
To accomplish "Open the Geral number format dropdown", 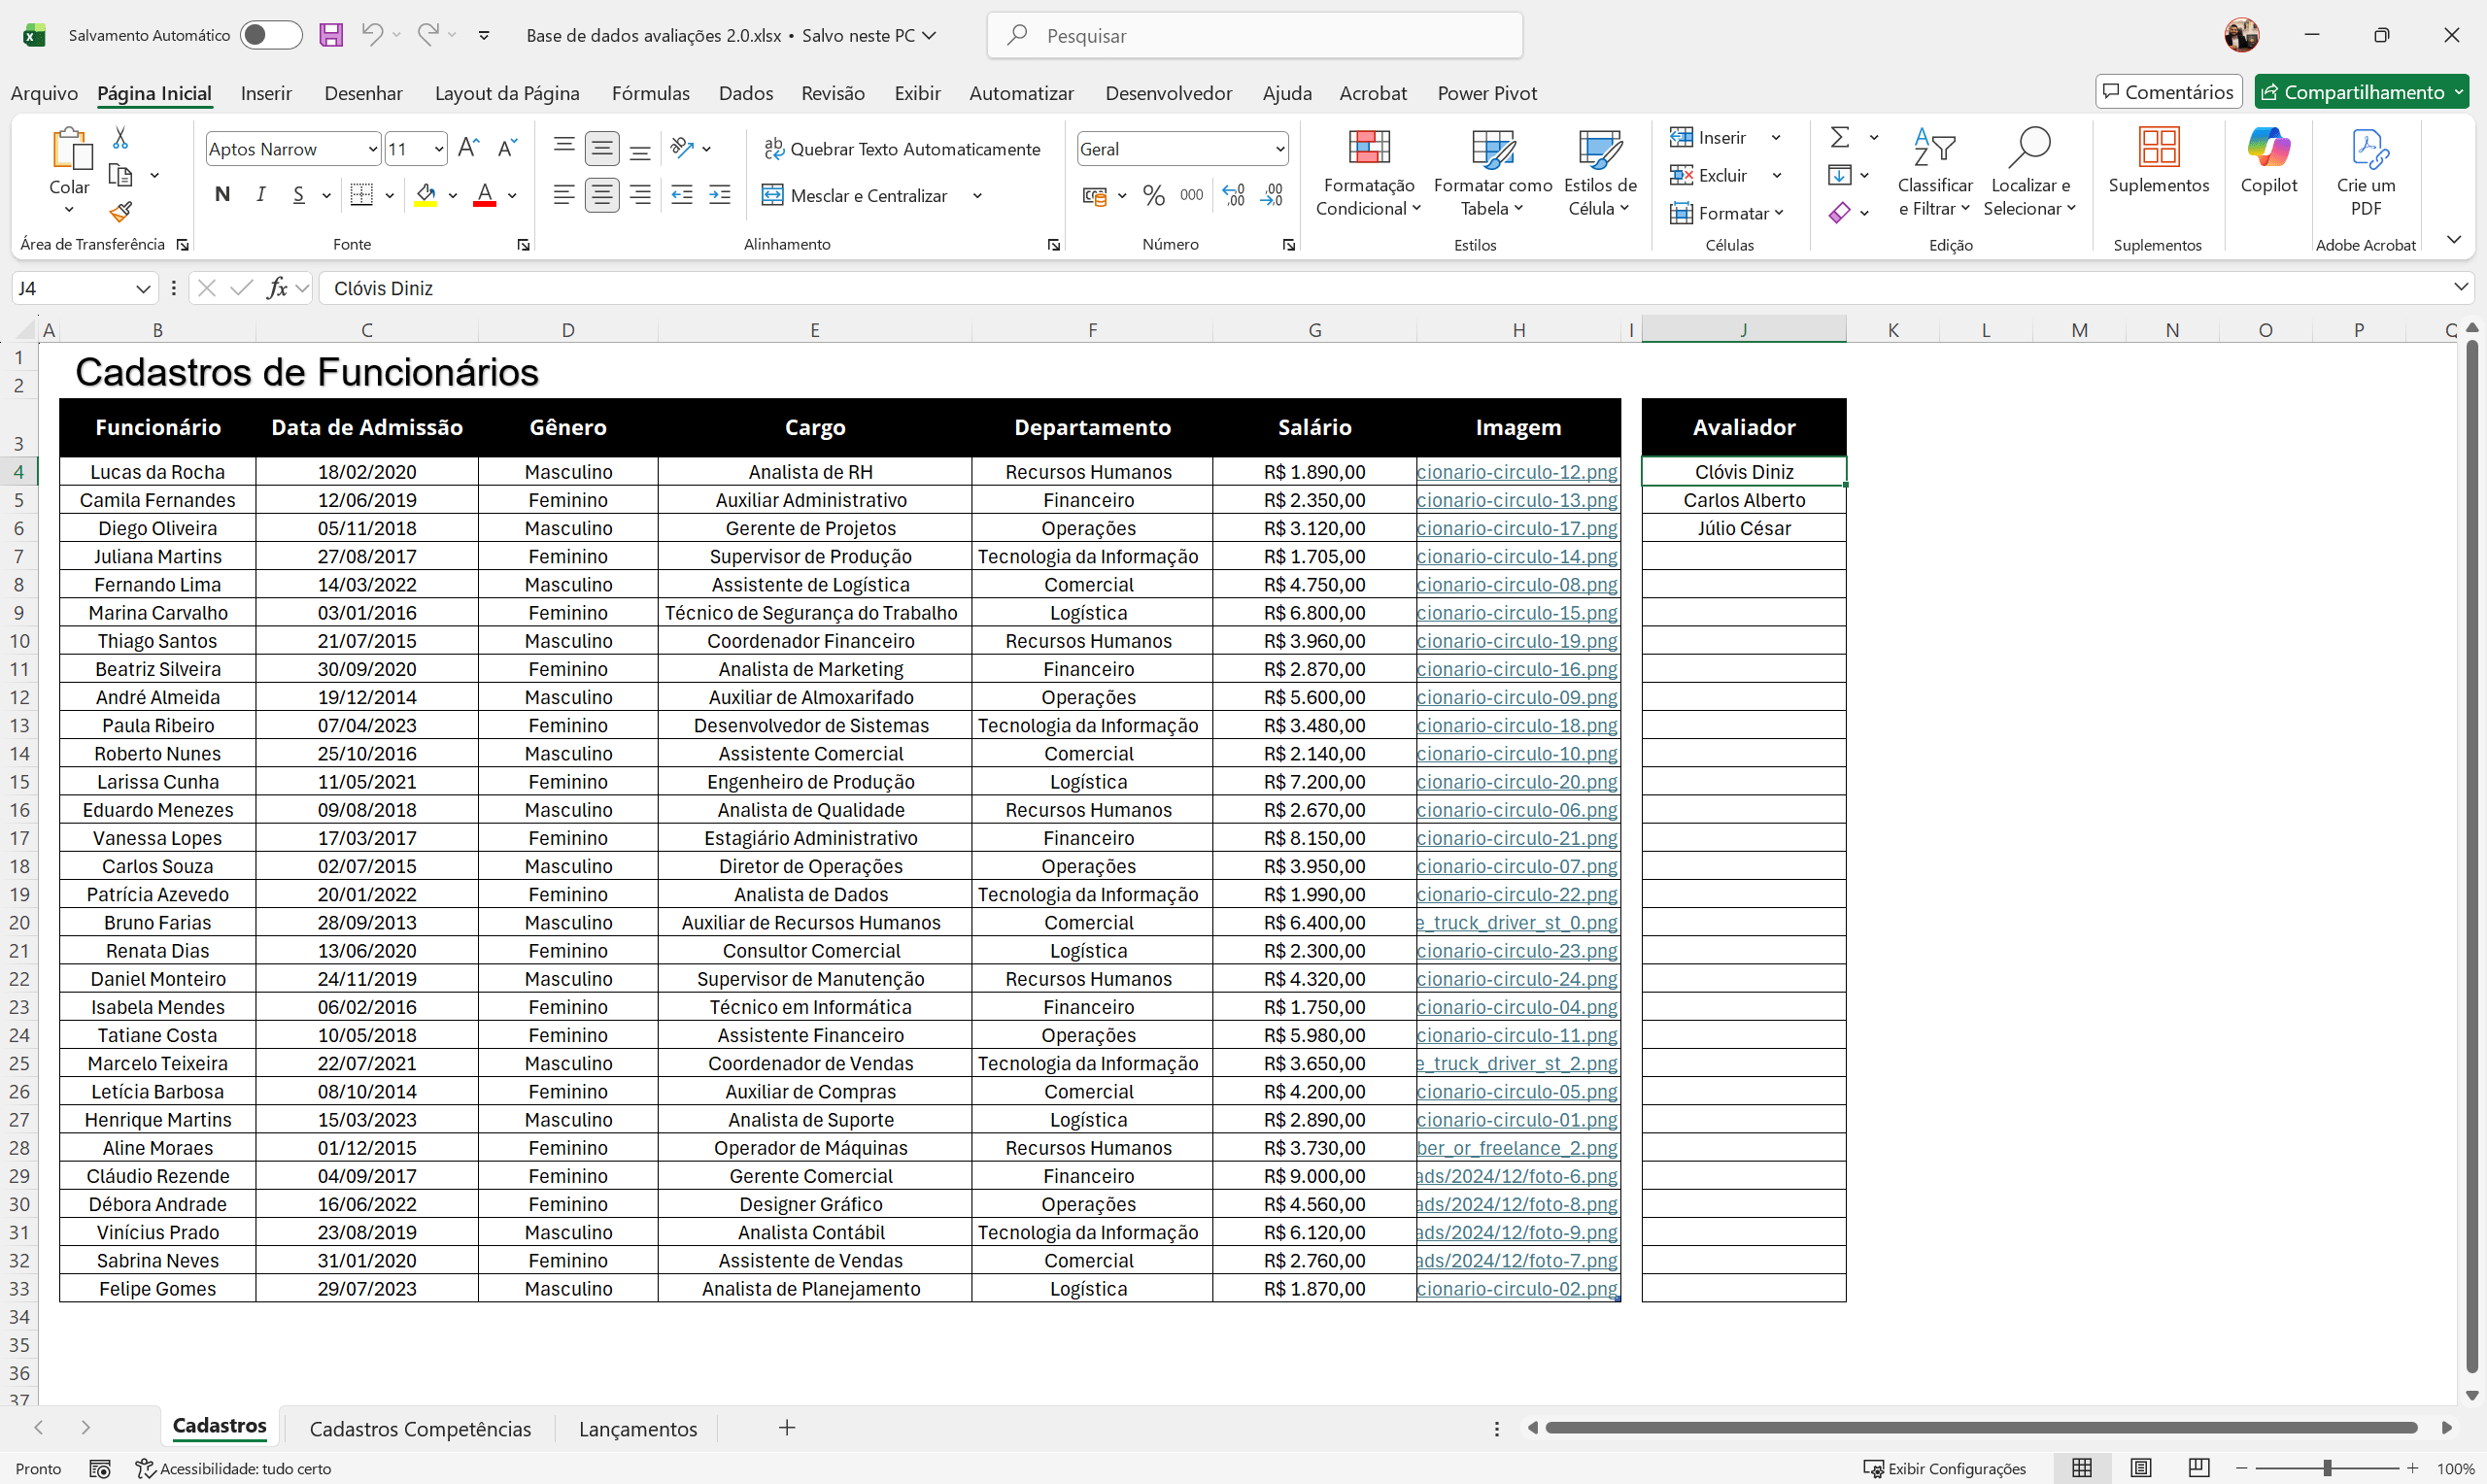I will tap(1279, 149).
